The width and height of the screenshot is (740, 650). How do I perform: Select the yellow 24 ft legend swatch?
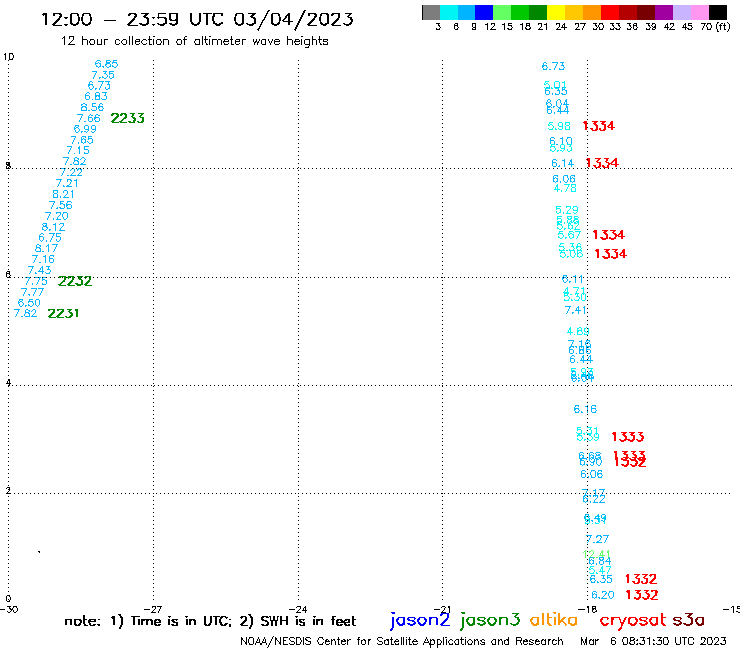point(555,13)
